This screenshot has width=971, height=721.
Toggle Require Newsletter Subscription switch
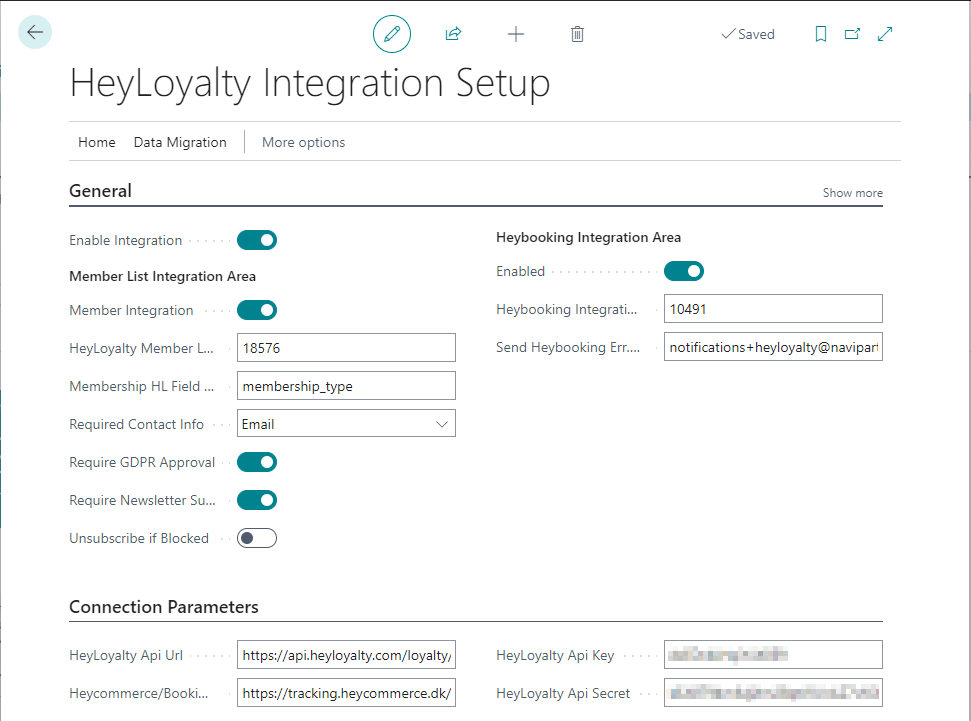coord(257,500)
